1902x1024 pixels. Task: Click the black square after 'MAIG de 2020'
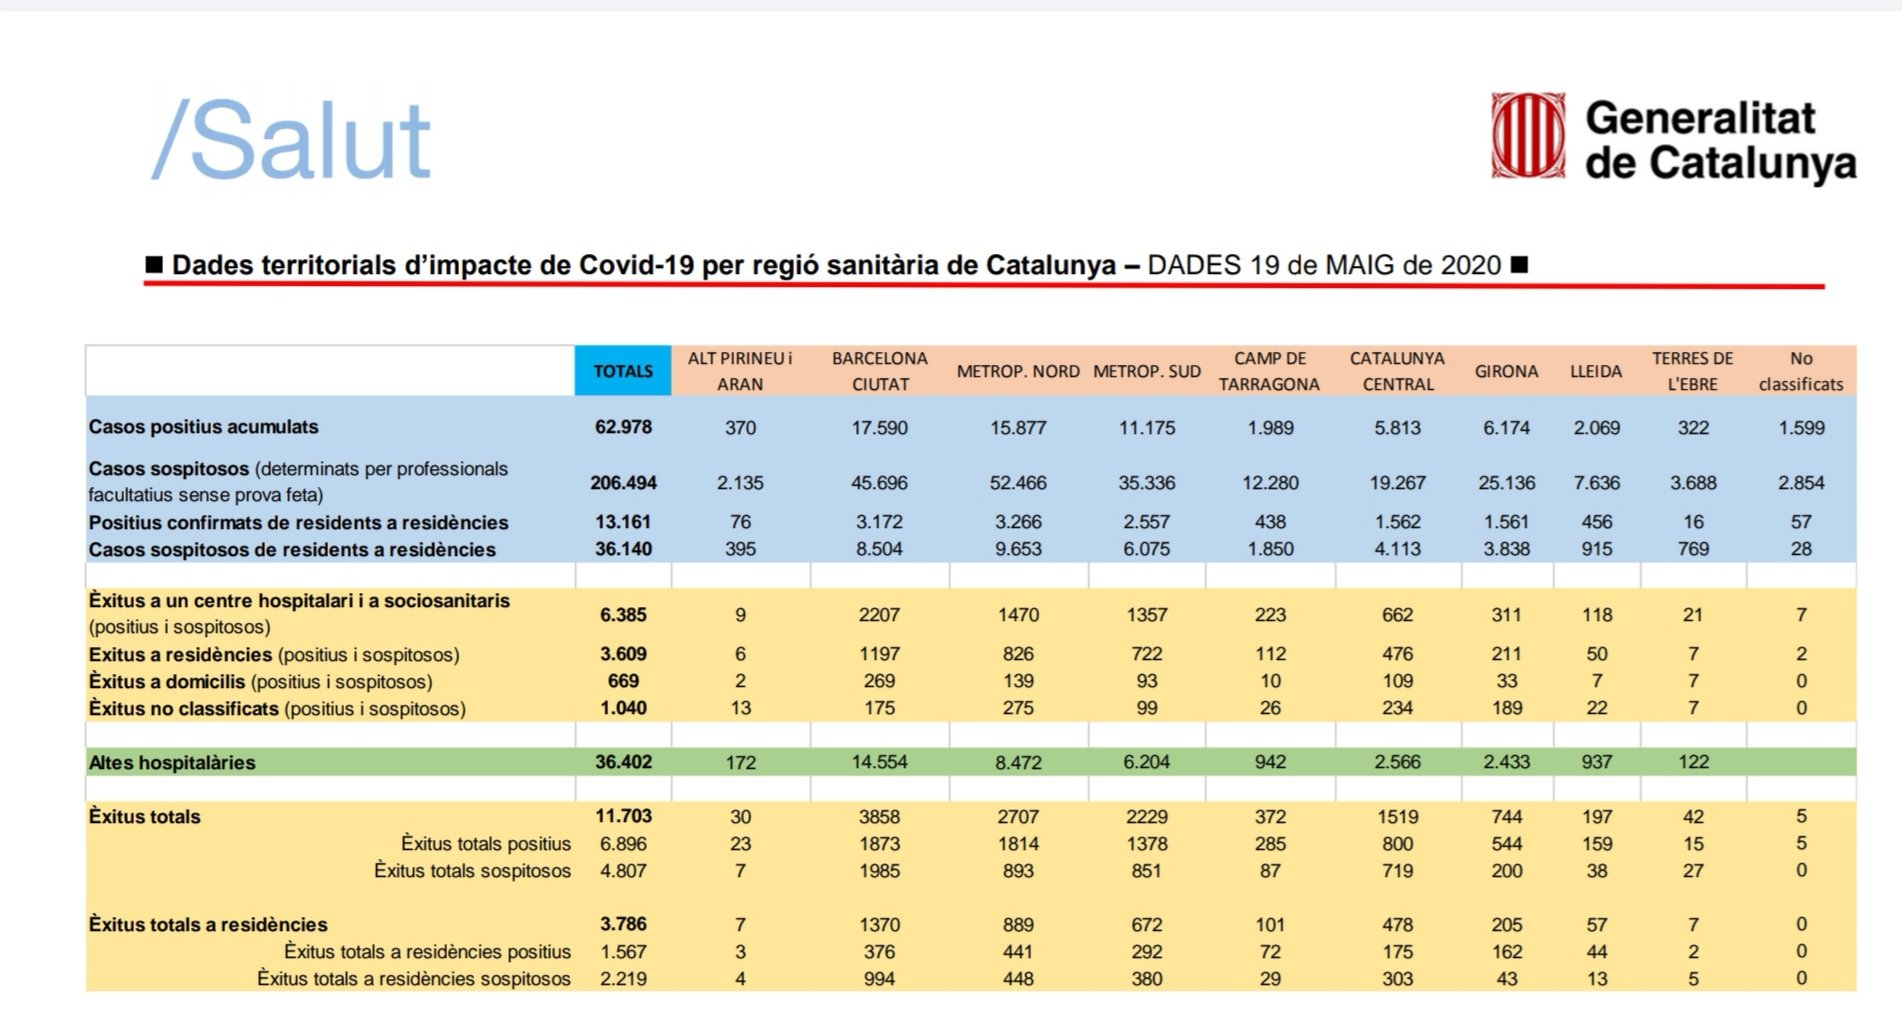(1519, 265)
